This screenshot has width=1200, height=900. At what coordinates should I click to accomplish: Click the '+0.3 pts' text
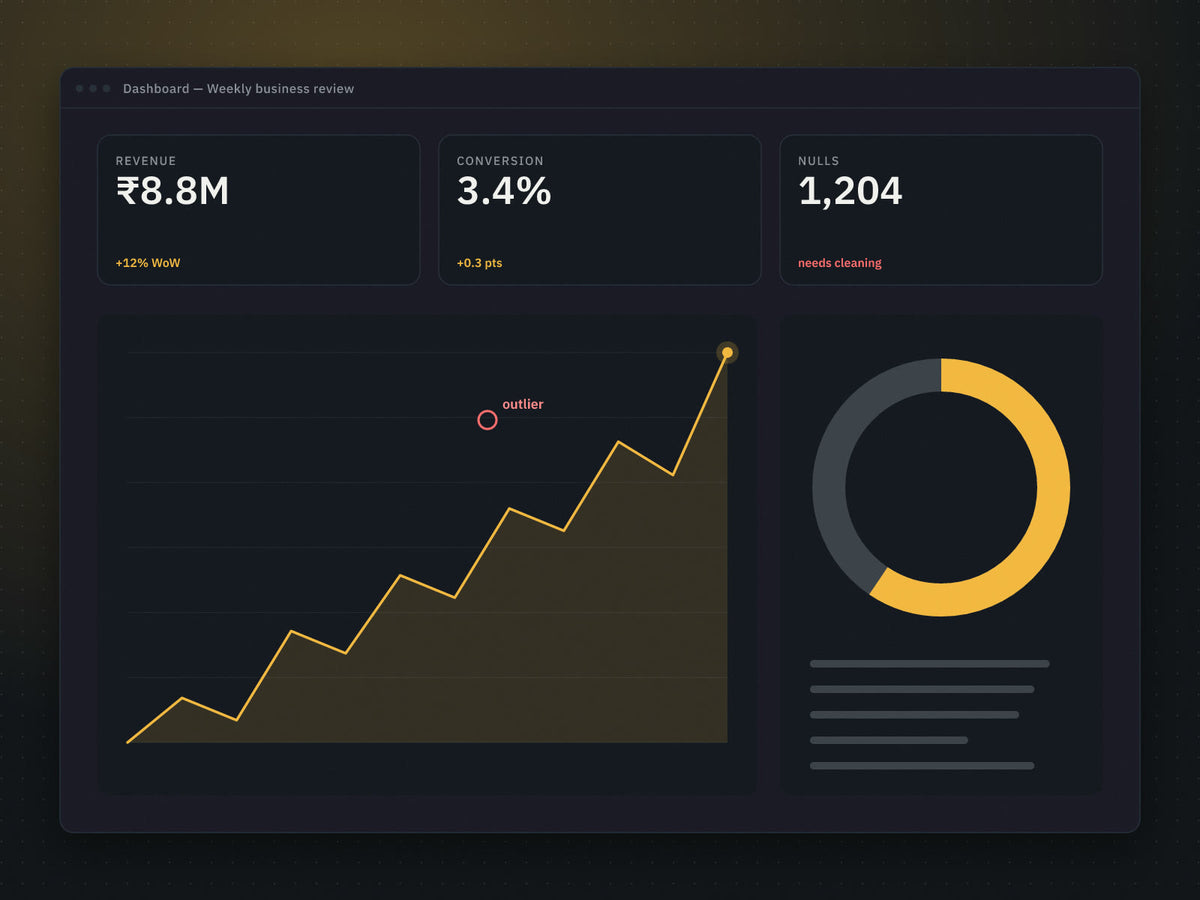click(x=479, y=263)
